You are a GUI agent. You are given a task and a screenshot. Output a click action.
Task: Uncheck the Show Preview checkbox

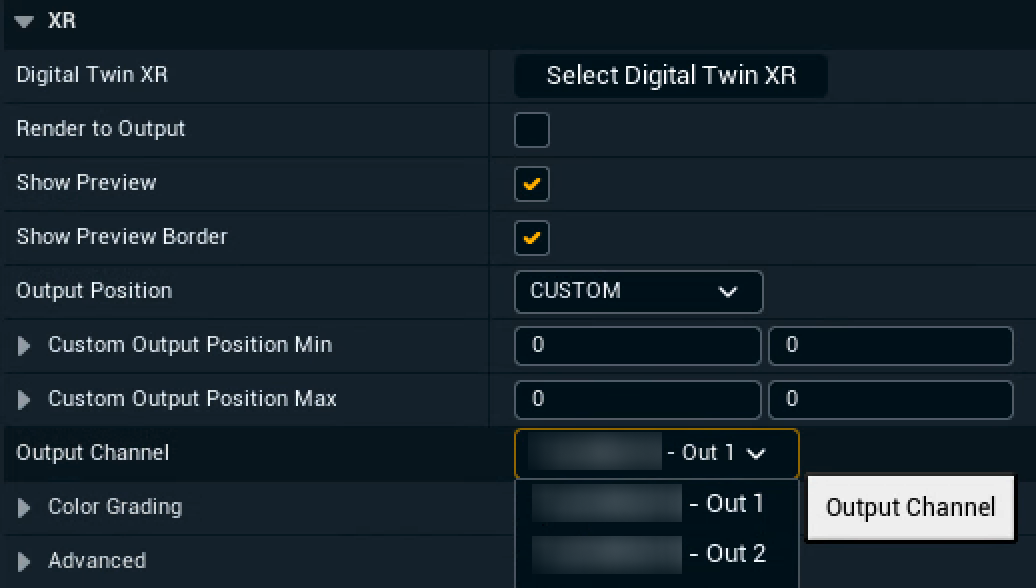[531, 184]
